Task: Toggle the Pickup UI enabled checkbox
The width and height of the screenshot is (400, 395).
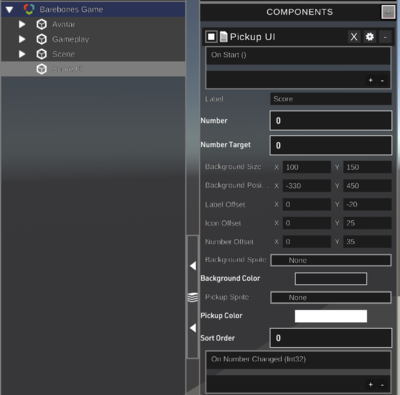Action: click(211, 36)
